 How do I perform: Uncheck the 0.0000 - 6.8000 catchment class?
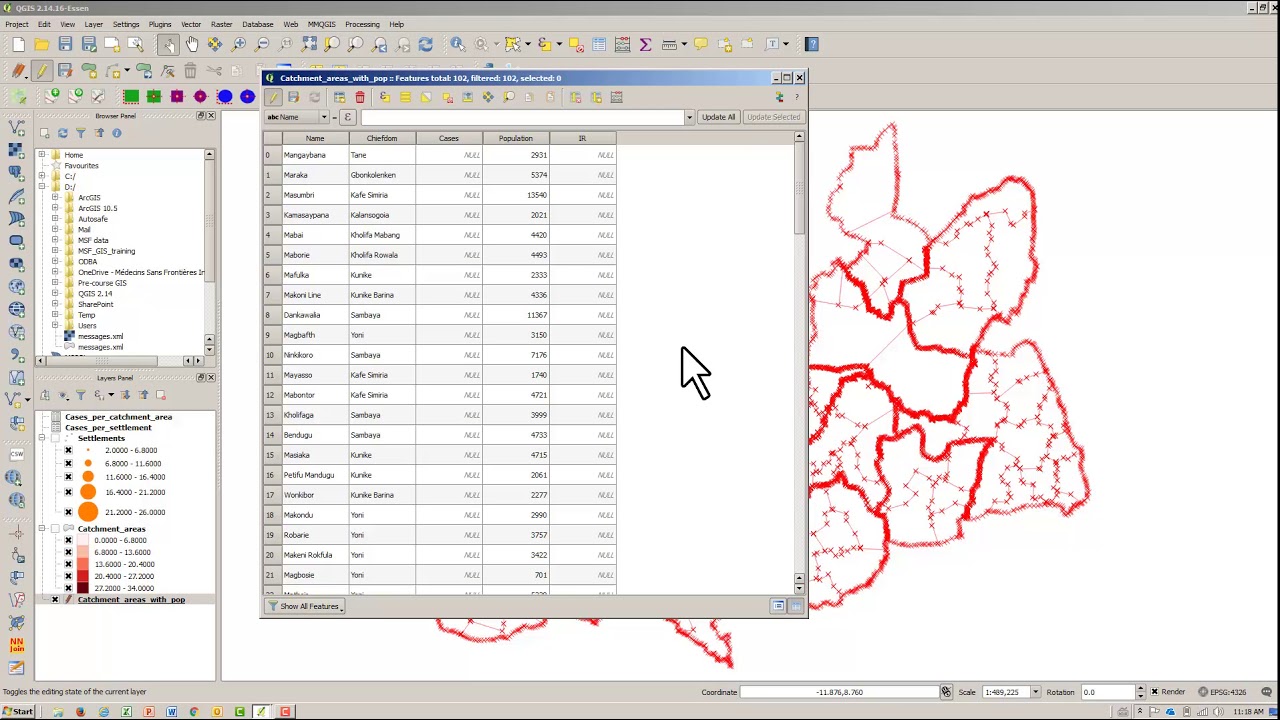point(68,541)
